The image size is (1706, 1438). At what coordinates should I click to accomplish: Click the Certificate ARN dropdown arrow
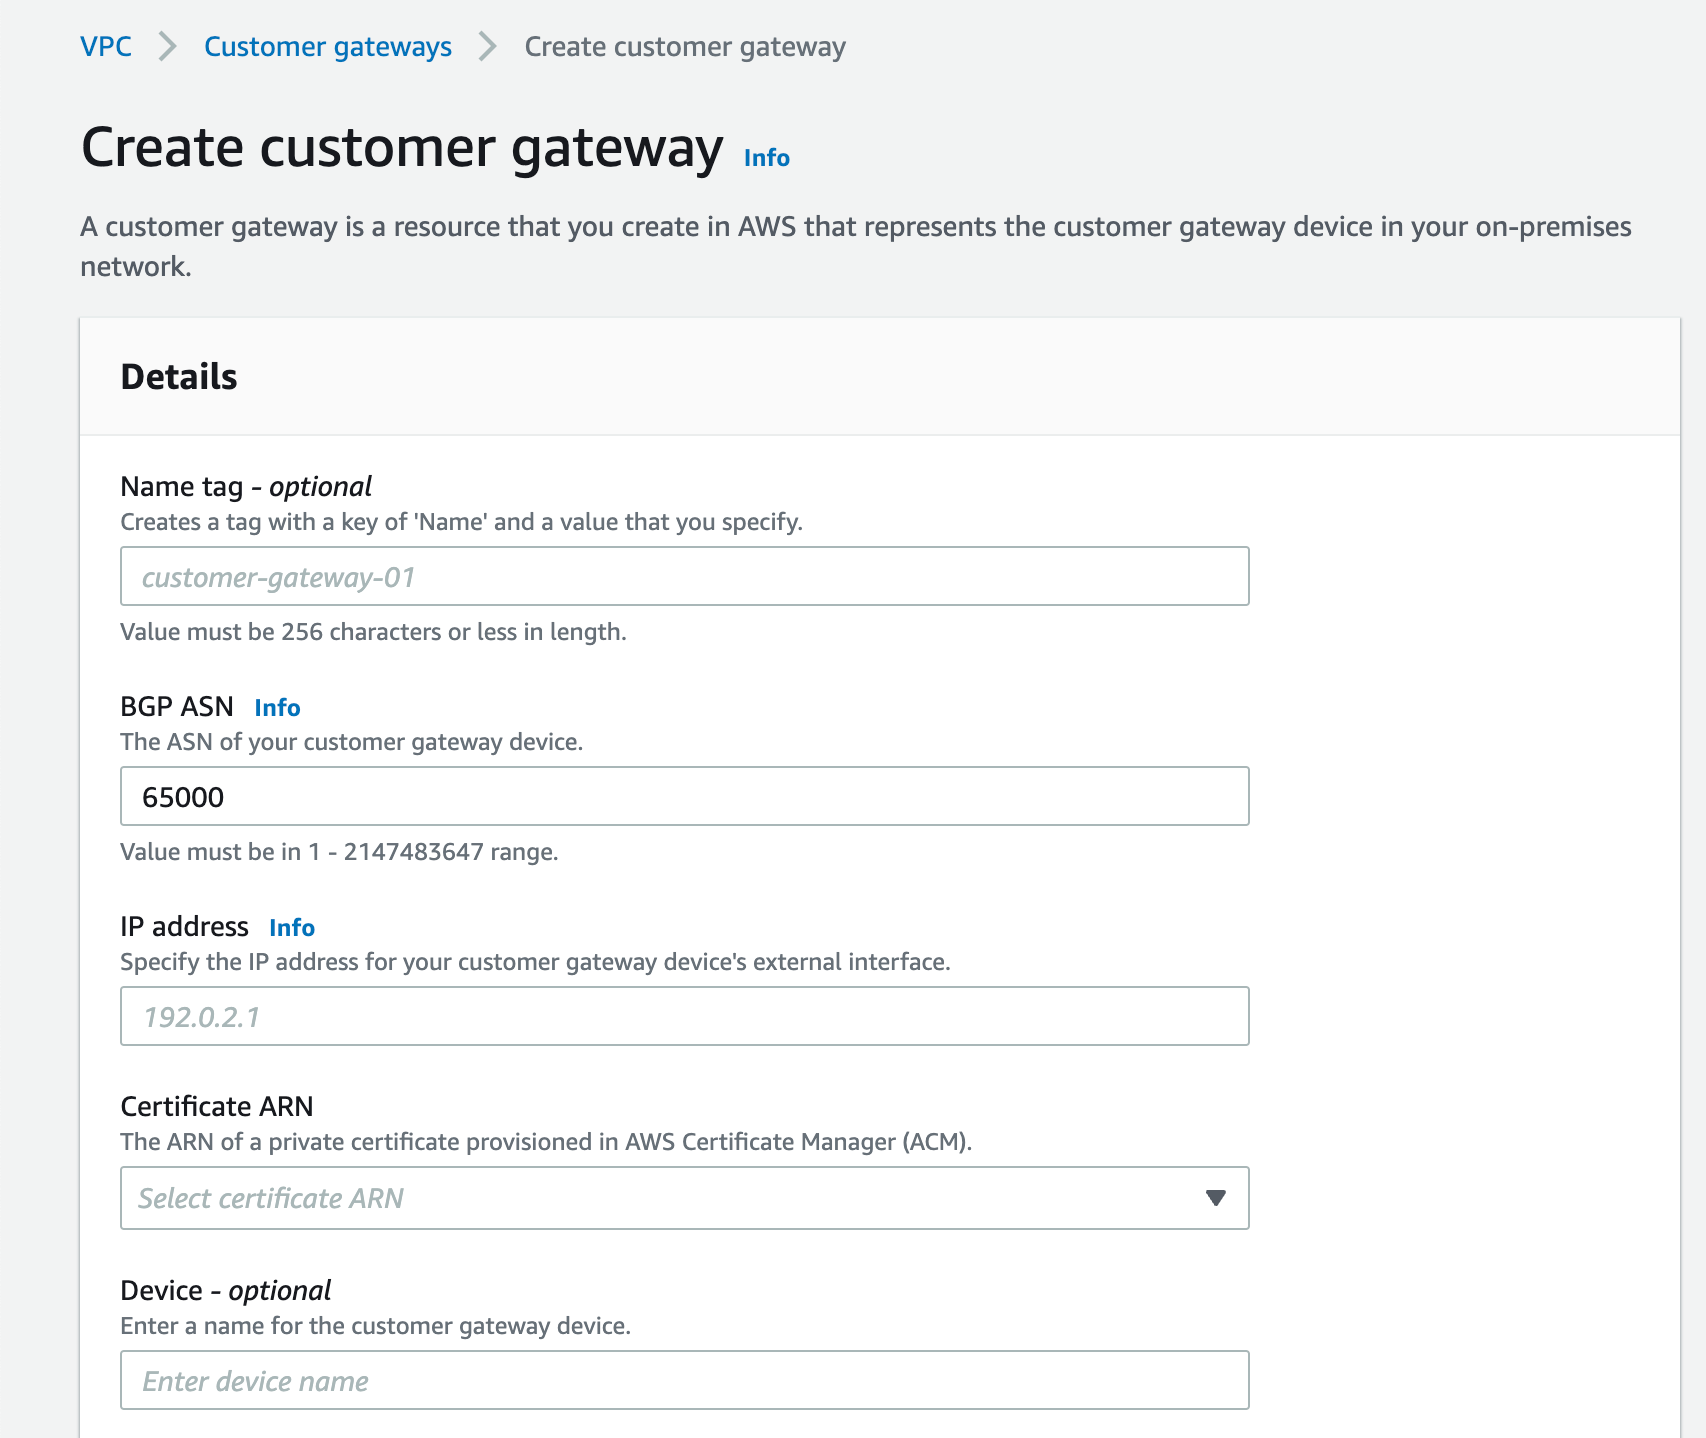click(x=1215, y=1198)
